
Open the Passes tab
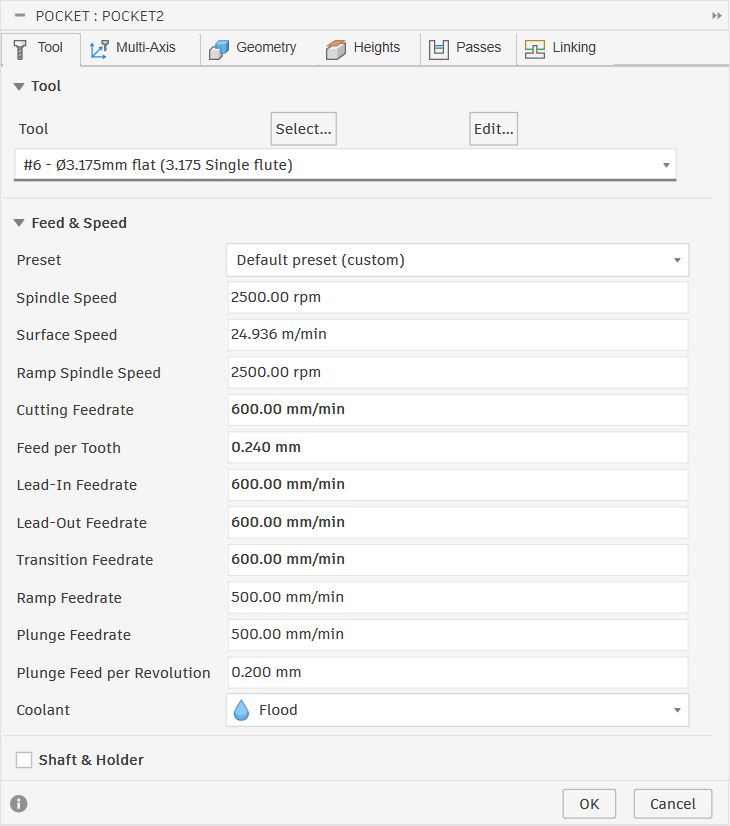(x=469, y=48)
